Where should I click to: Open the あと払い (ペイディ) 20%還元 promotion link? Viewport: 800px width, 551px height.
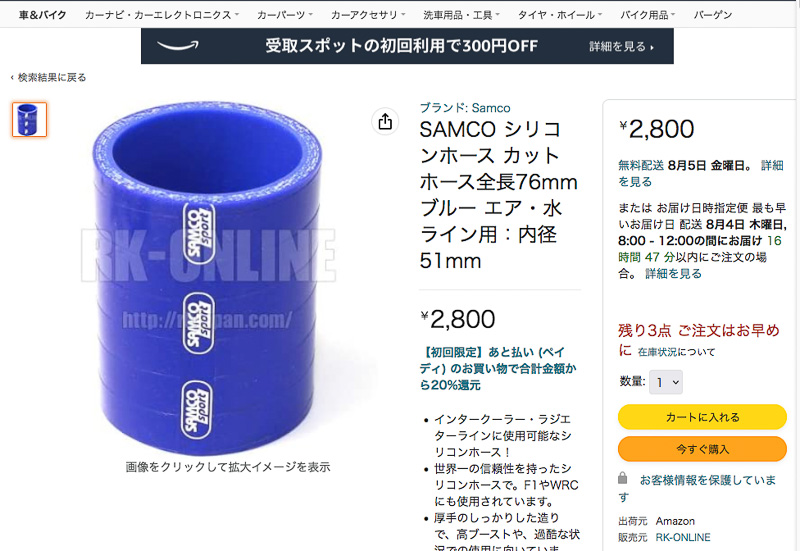point(498,368)
